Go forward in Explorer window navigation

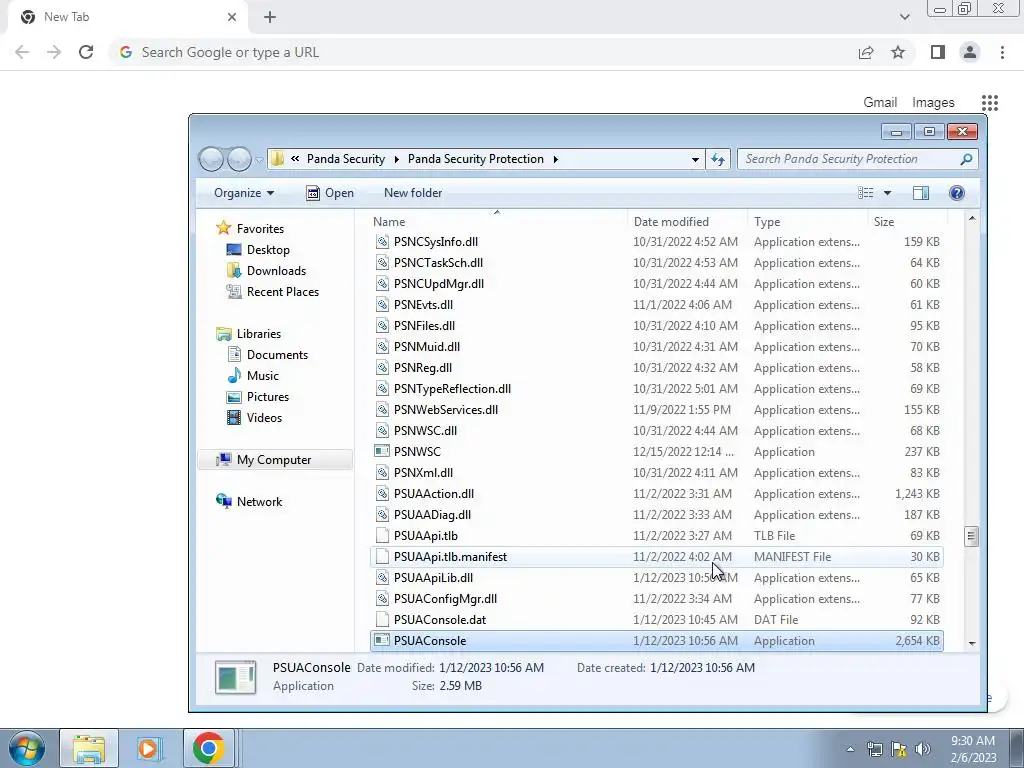239,159
